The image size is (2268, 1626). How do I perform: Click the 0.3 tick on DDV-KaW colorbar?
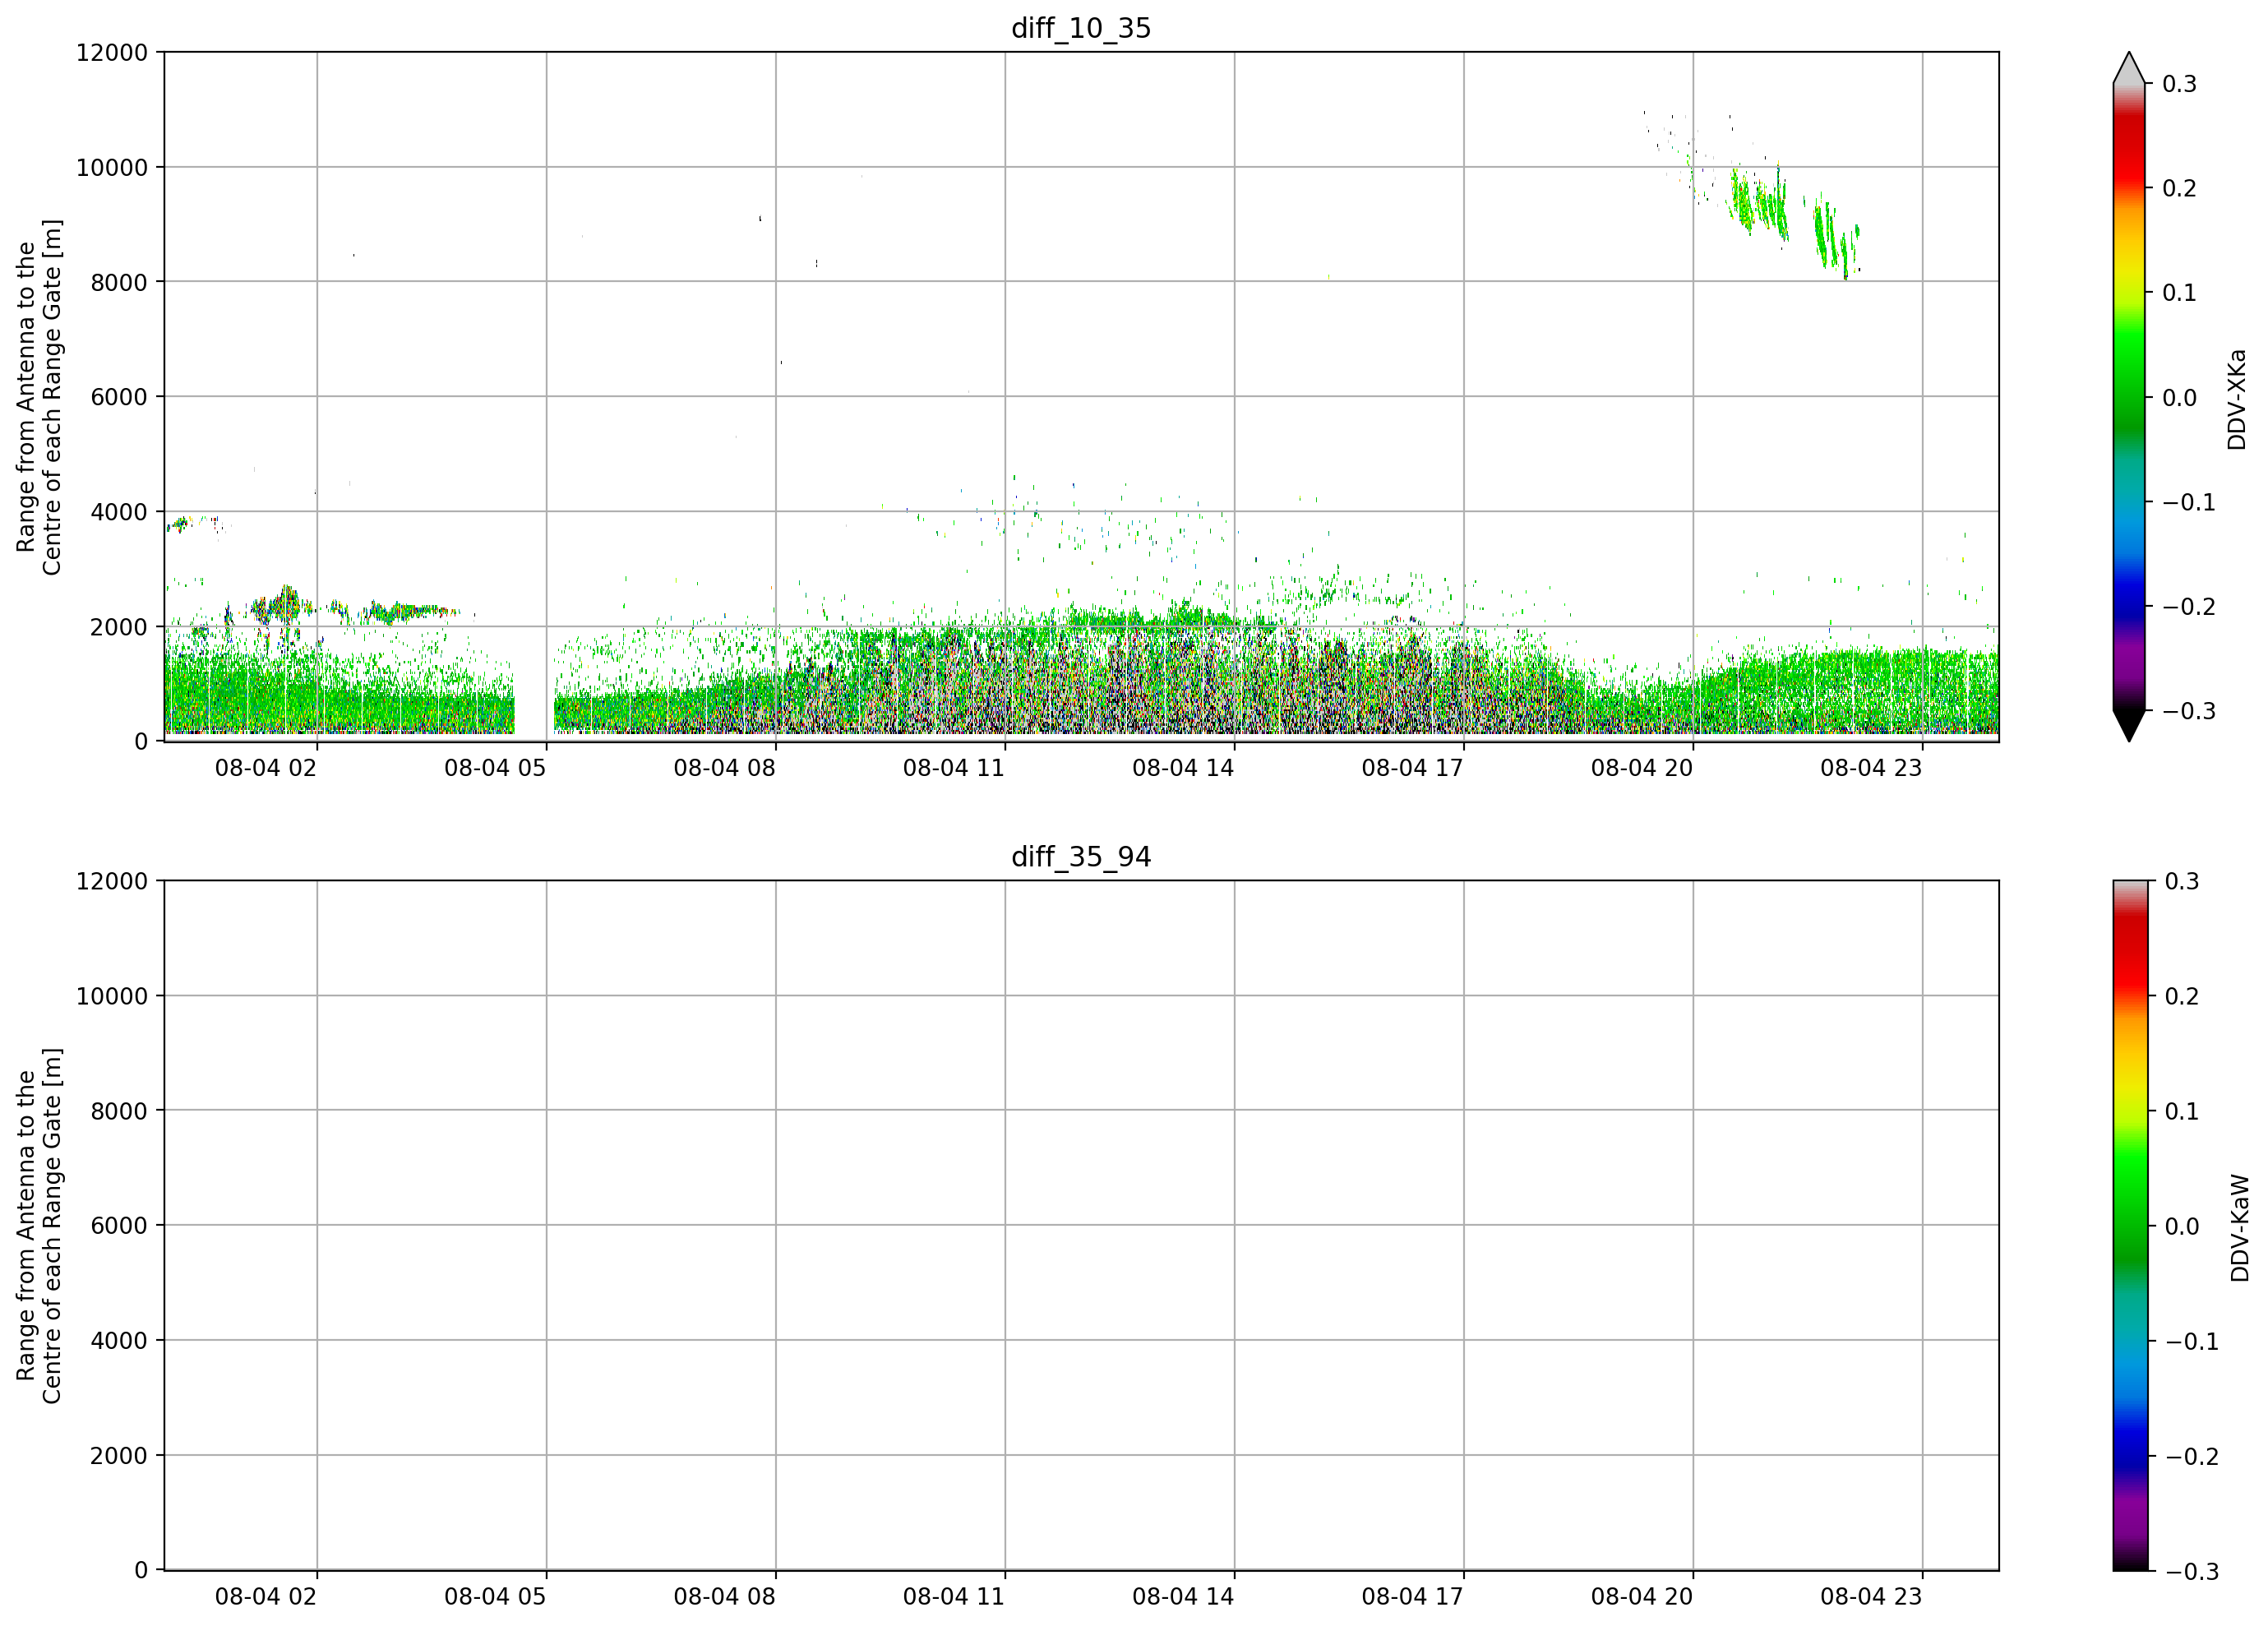[x=2181, y=881]
